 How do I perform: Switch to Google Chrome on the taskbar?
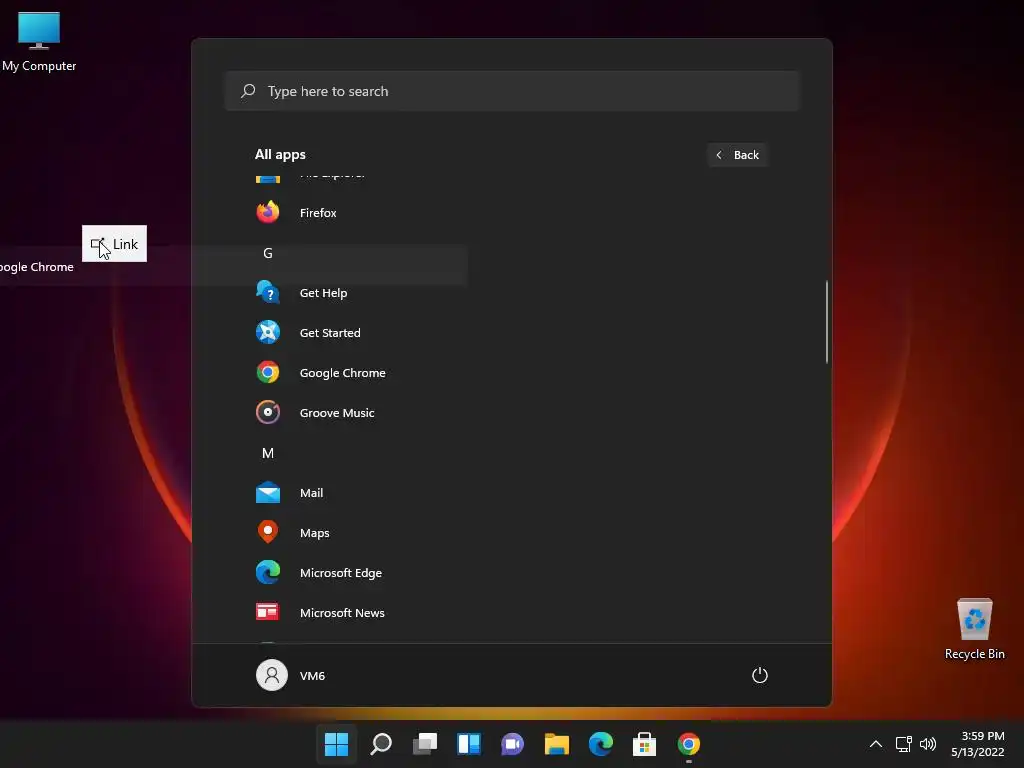click(689, 744)
